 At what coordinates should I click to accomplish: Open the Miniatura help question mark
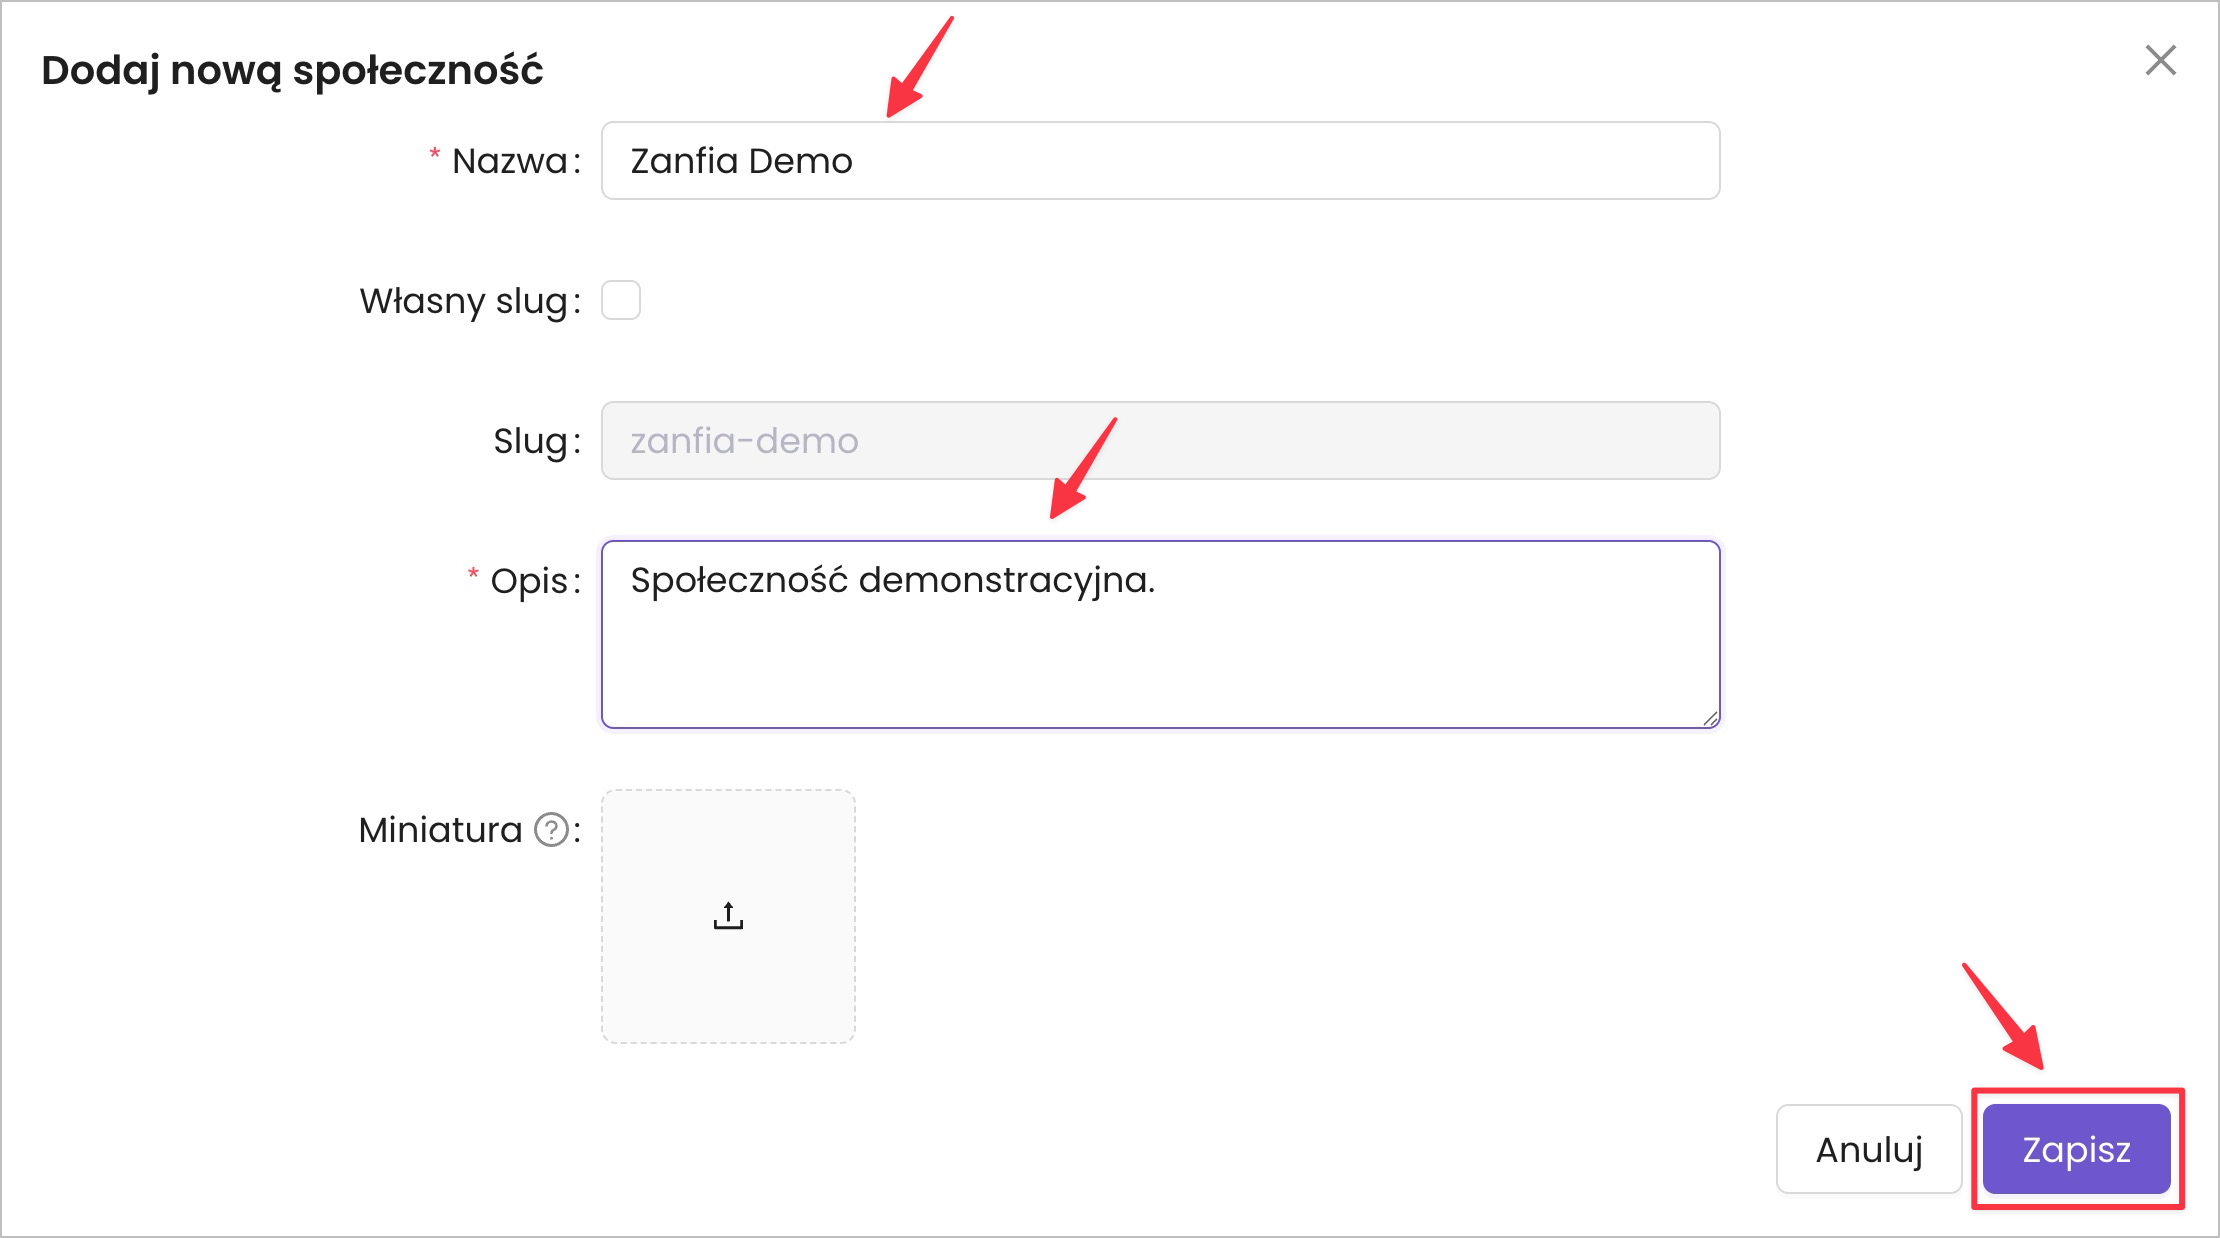pyautogui.click(x=551, y=830)
